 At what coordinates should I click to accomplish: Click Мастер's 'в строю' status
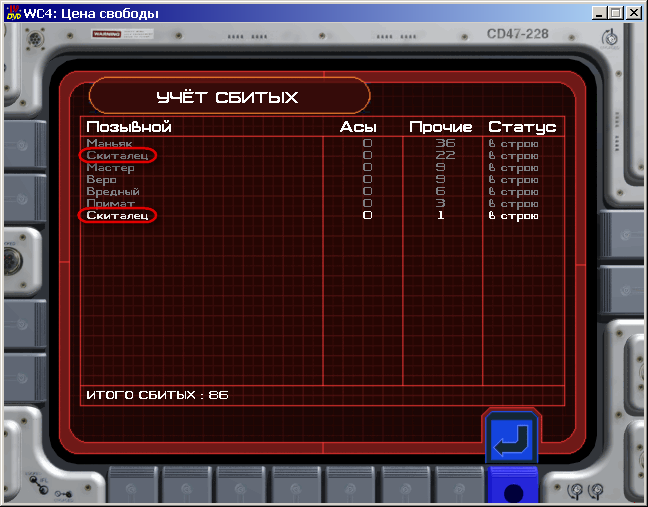point(513,168)
